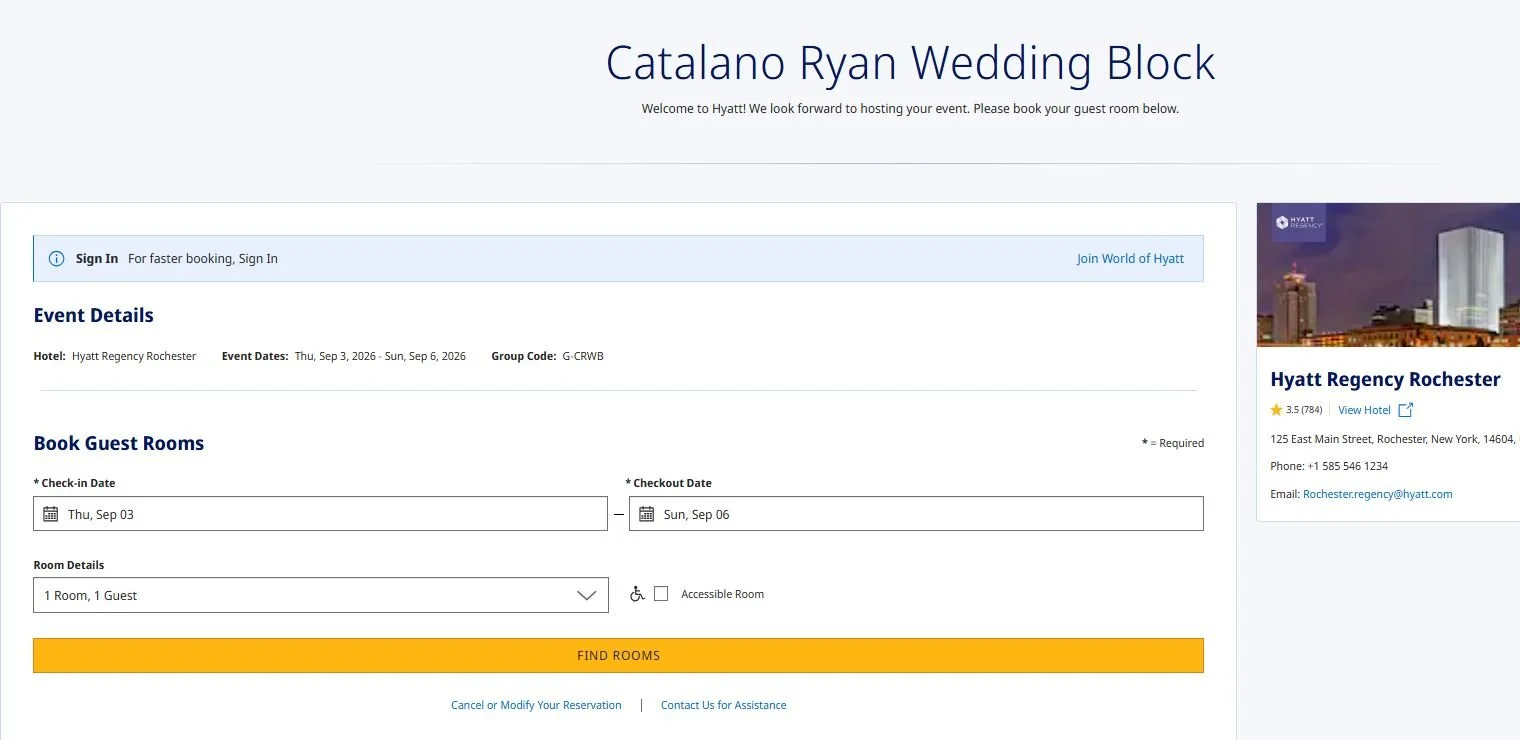
Task: Click the Checkout Date field showing Sun, Sep 06
Action: click(x=916, y=514)
